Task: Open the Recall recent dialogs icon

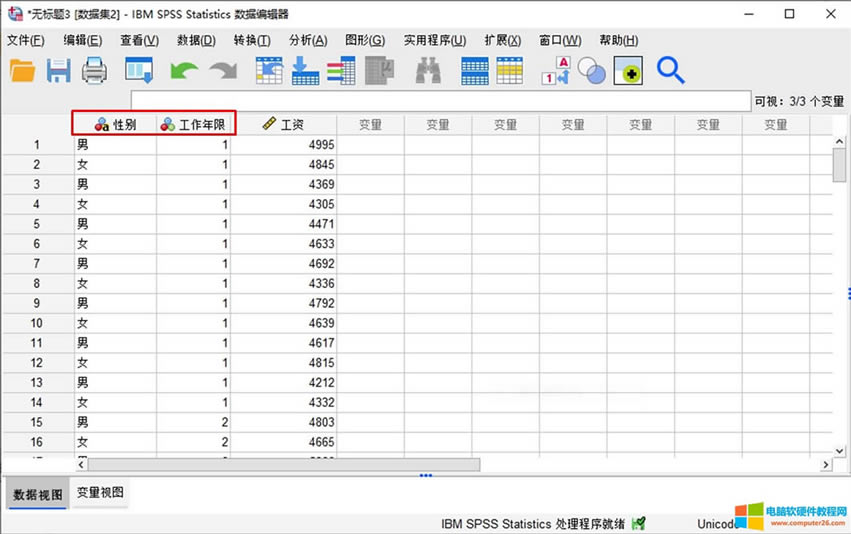Action: [x=138, y=70]
